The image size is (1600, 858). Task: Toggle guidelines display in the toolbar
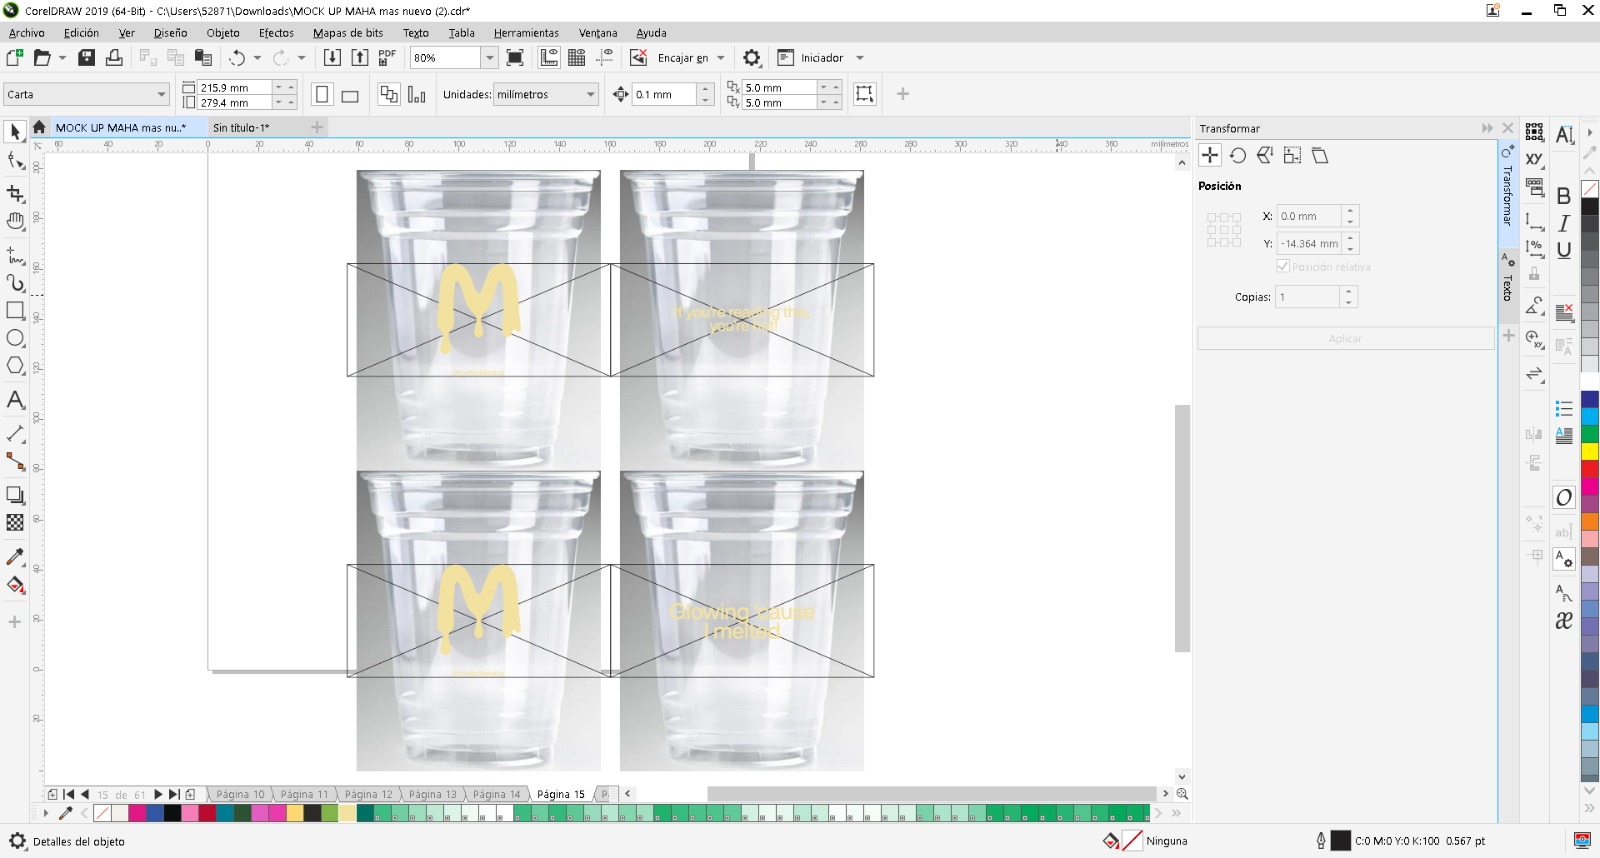605,57
